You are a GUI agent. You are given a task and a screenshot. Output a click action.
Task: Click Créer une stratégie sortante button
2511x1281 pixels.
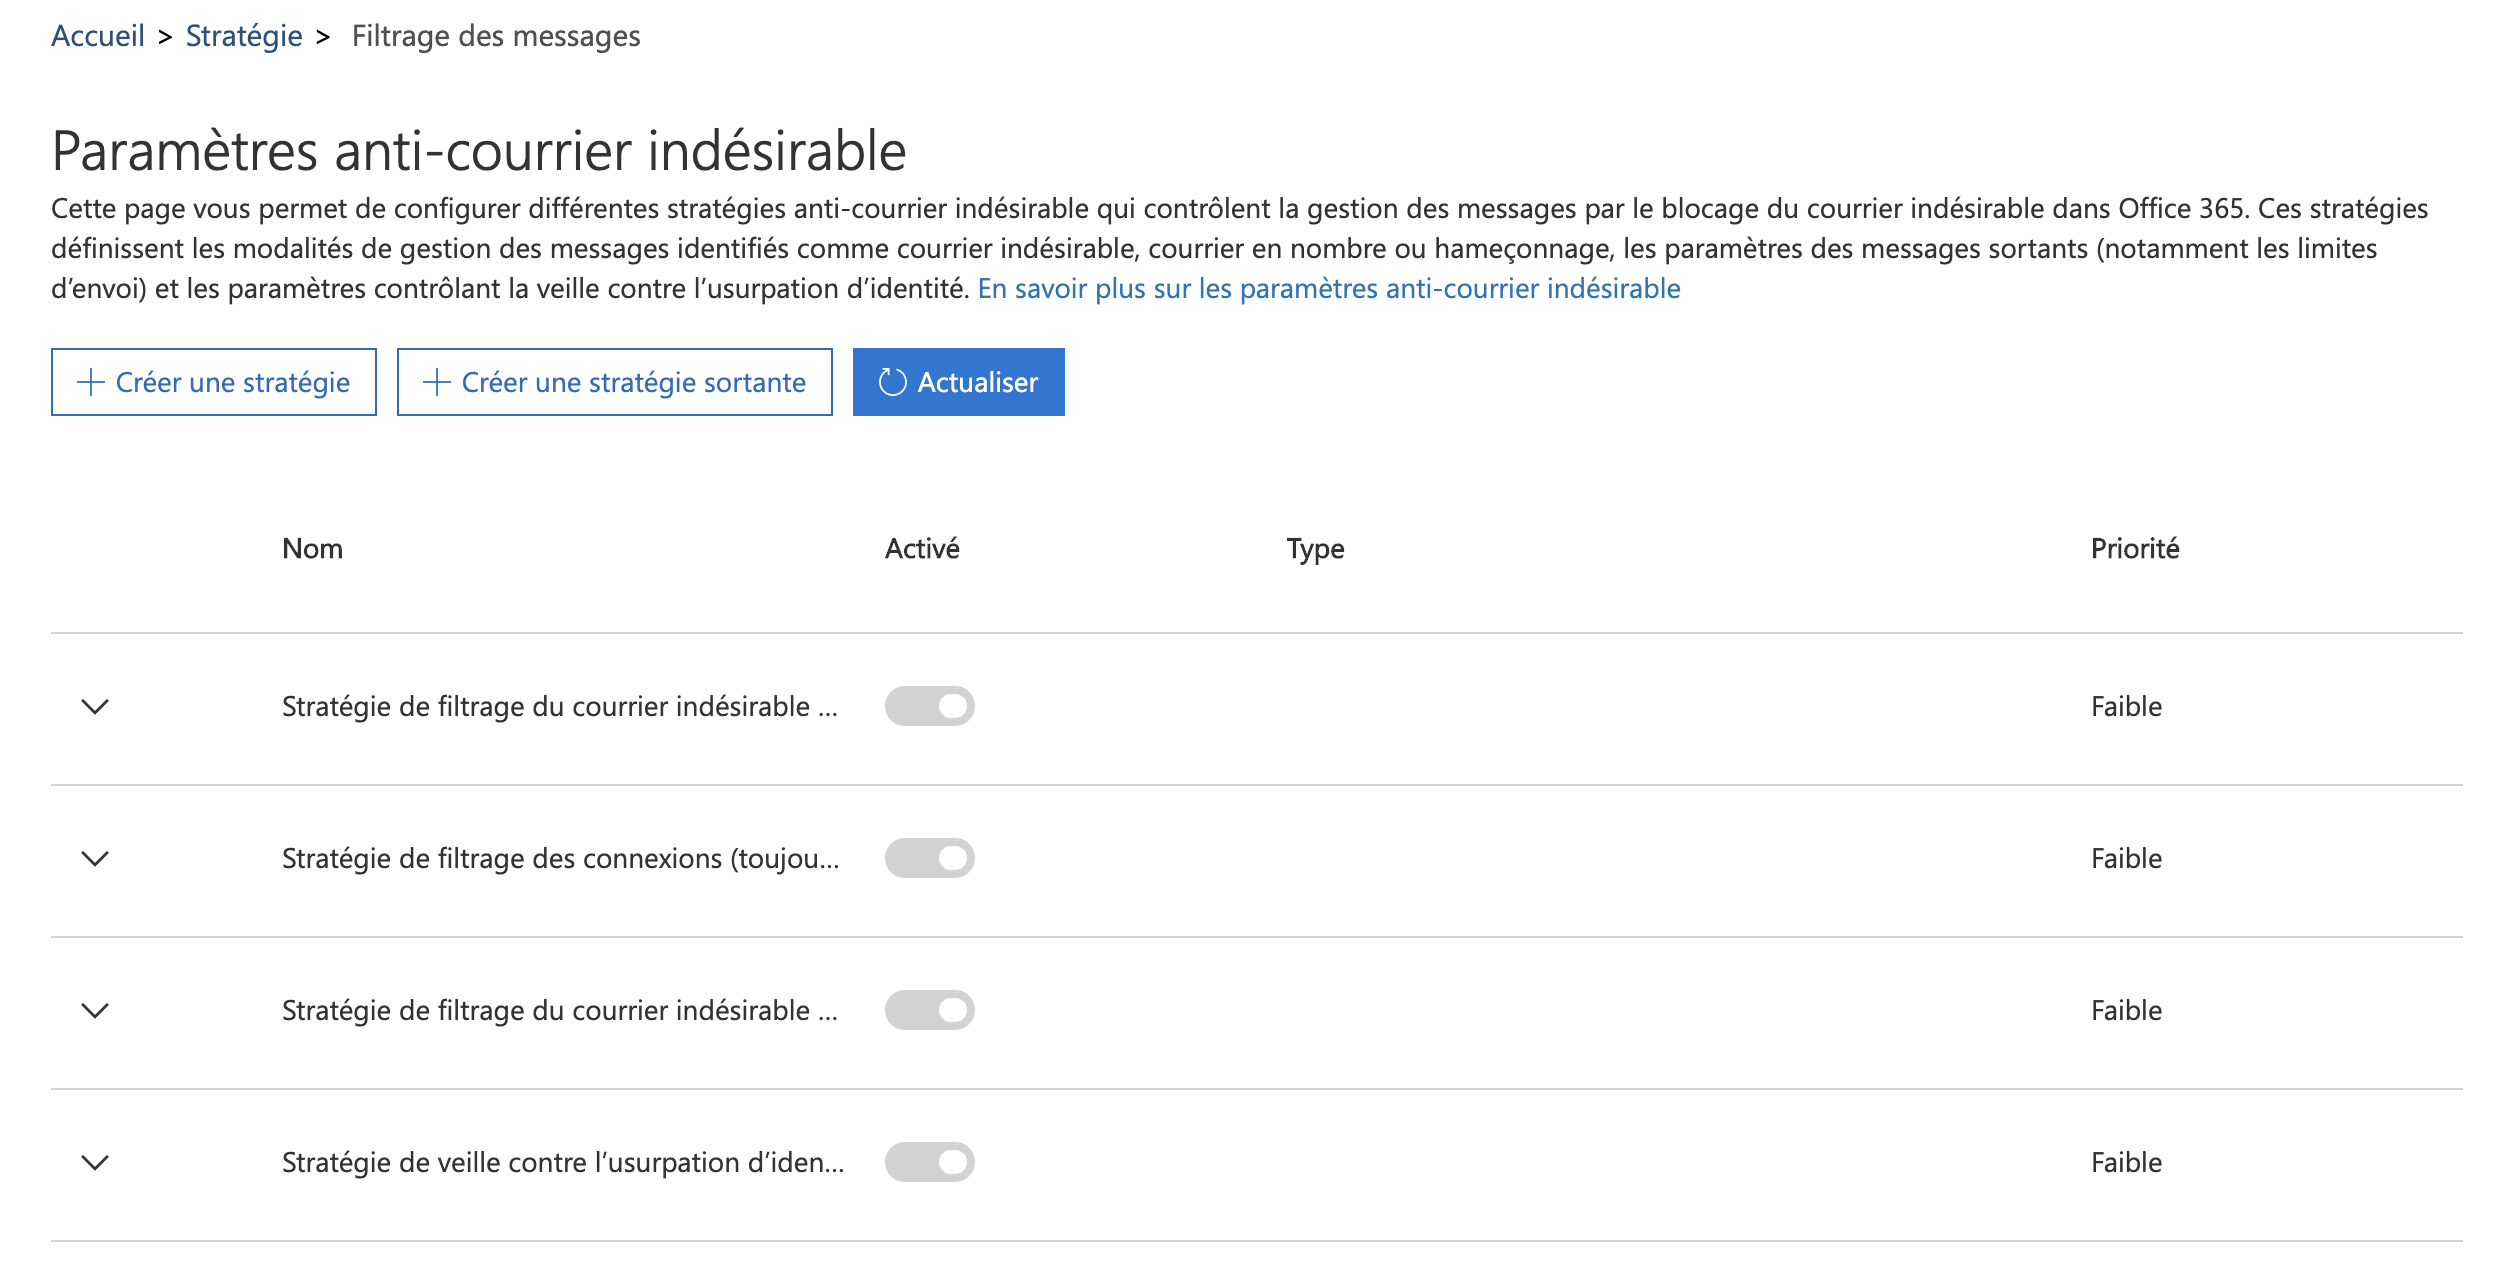click(615, 382)
